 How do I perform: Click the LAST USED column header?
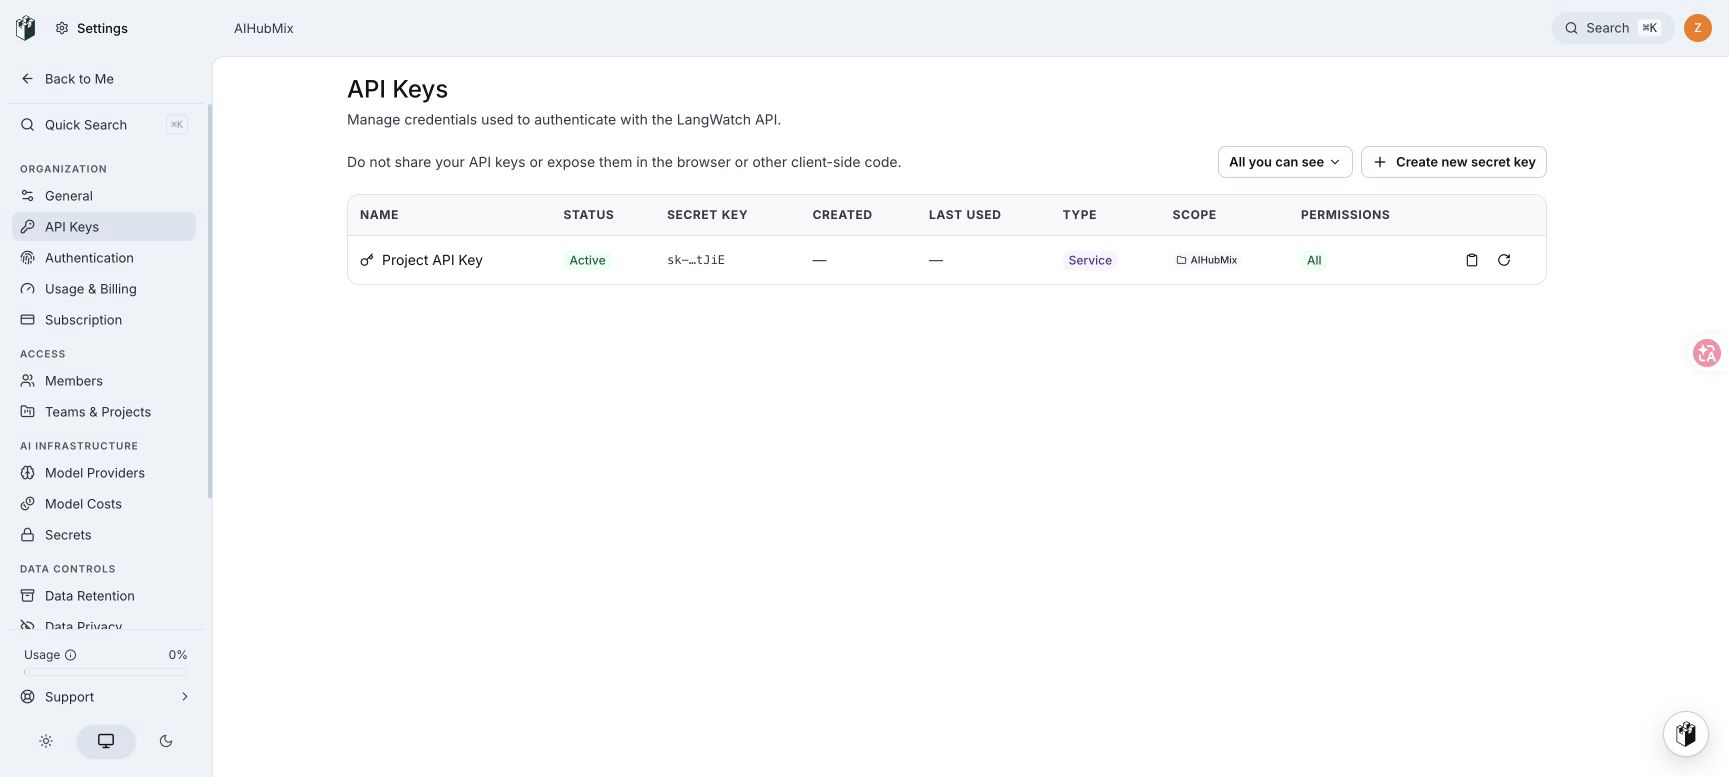(965, 215)
